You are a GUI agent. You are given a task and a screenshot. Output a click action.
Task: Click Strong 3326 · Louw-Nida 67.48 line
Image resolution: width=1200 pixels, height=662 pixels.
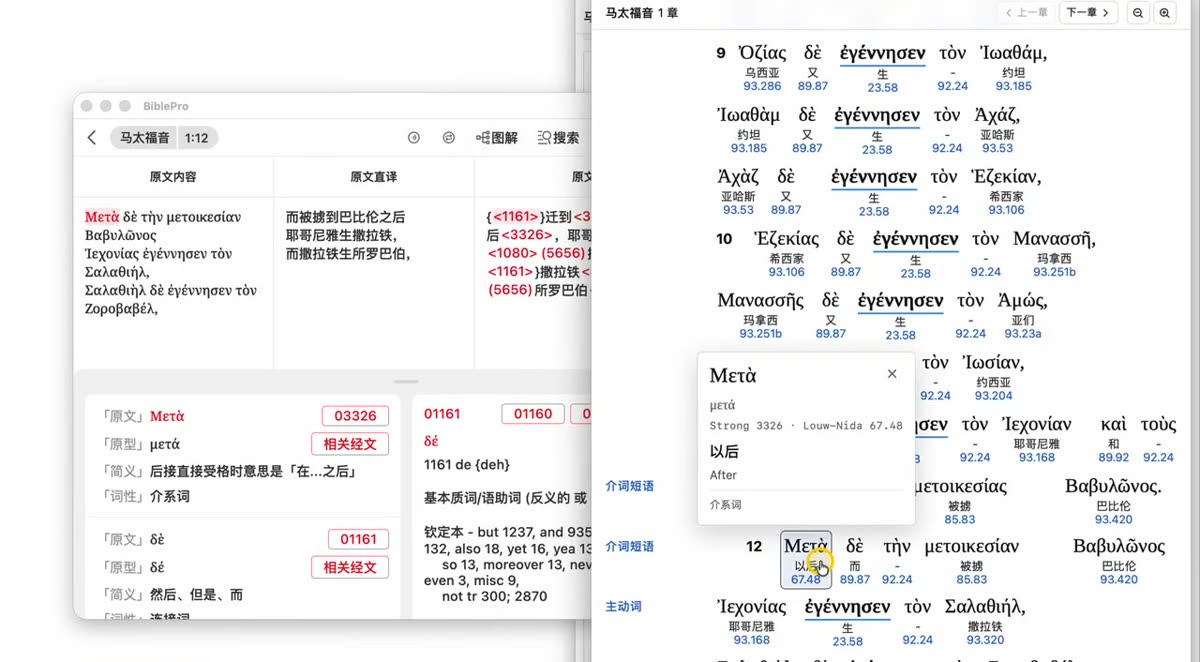806,426
